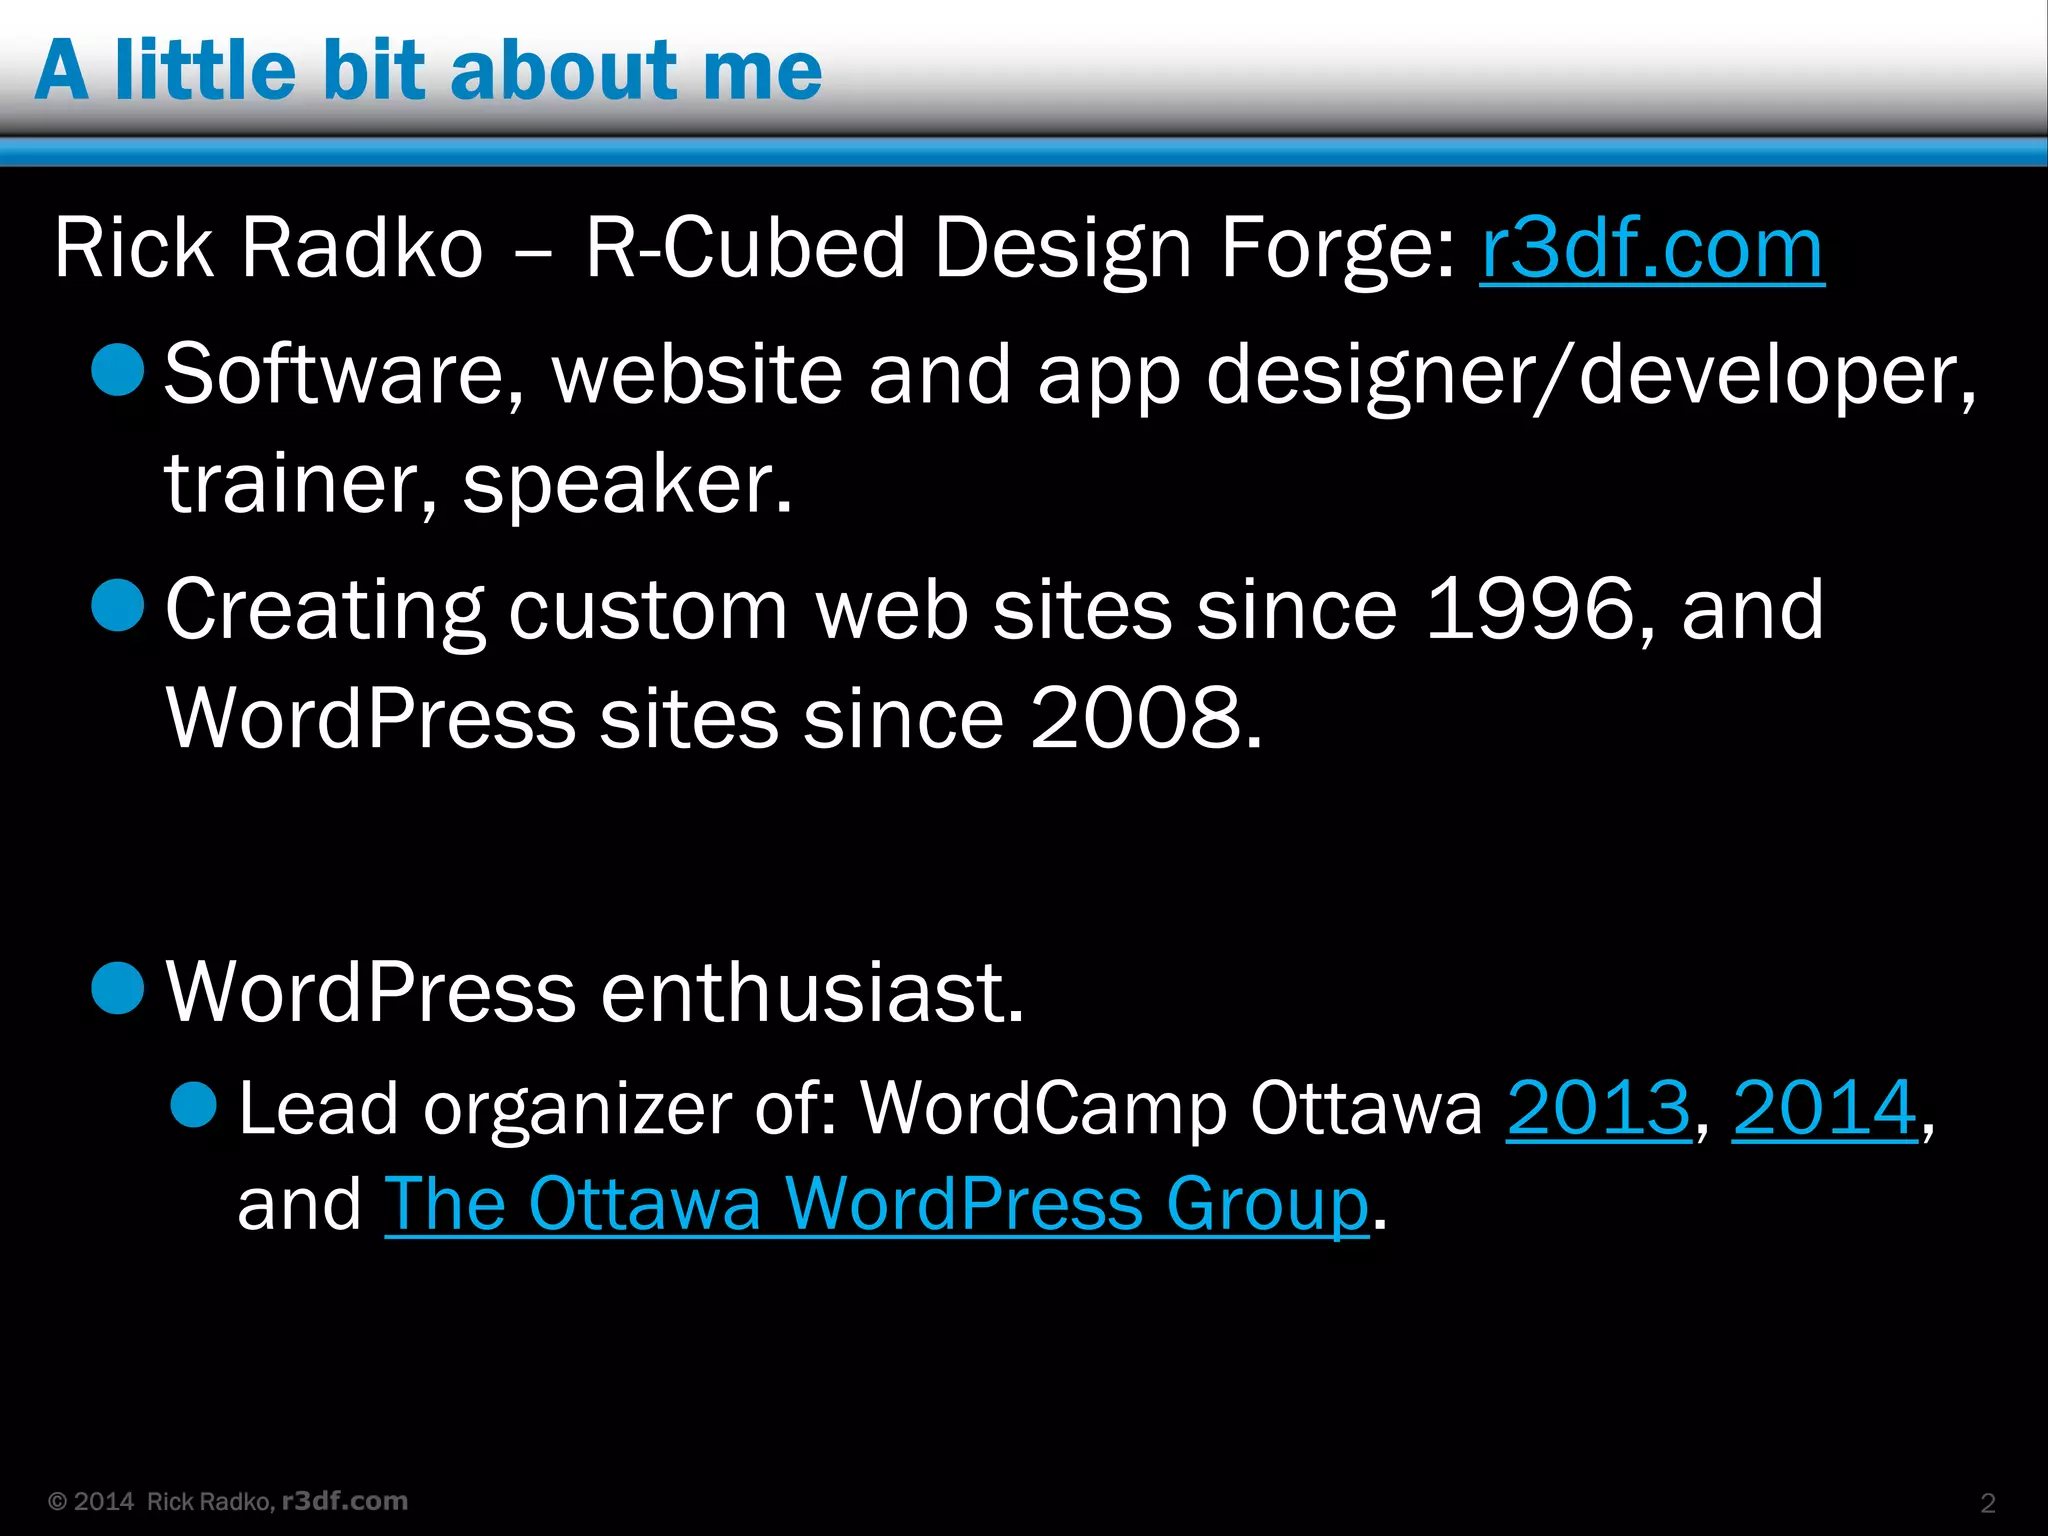The height and width of the screenshot is (1536, 2048).
Task: Click the slide number 2 in footer
Action: coord(1988,1503)
